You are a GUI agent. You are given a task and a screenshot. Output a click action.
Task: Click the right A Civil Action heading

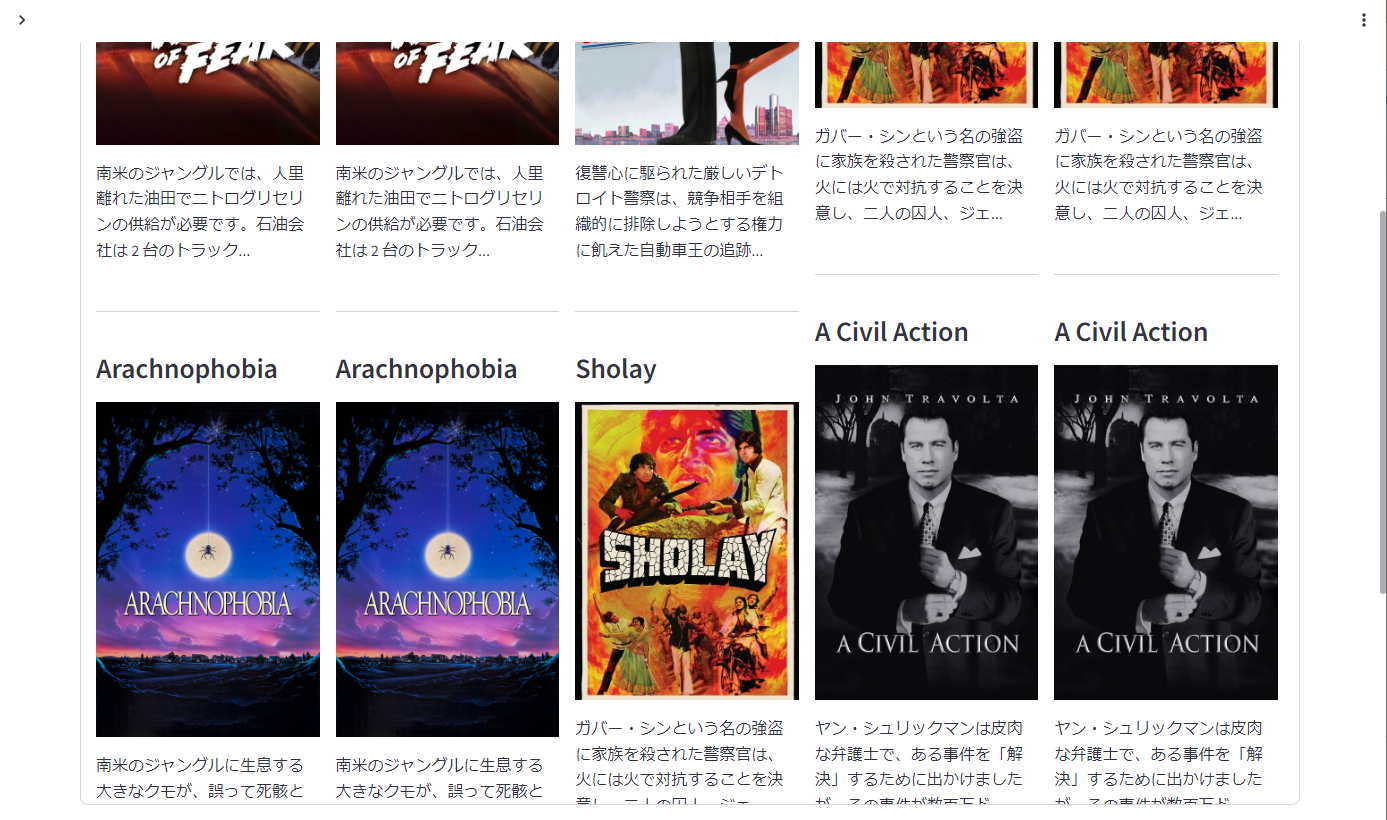pyautogui.click(x=1131, y=332)
